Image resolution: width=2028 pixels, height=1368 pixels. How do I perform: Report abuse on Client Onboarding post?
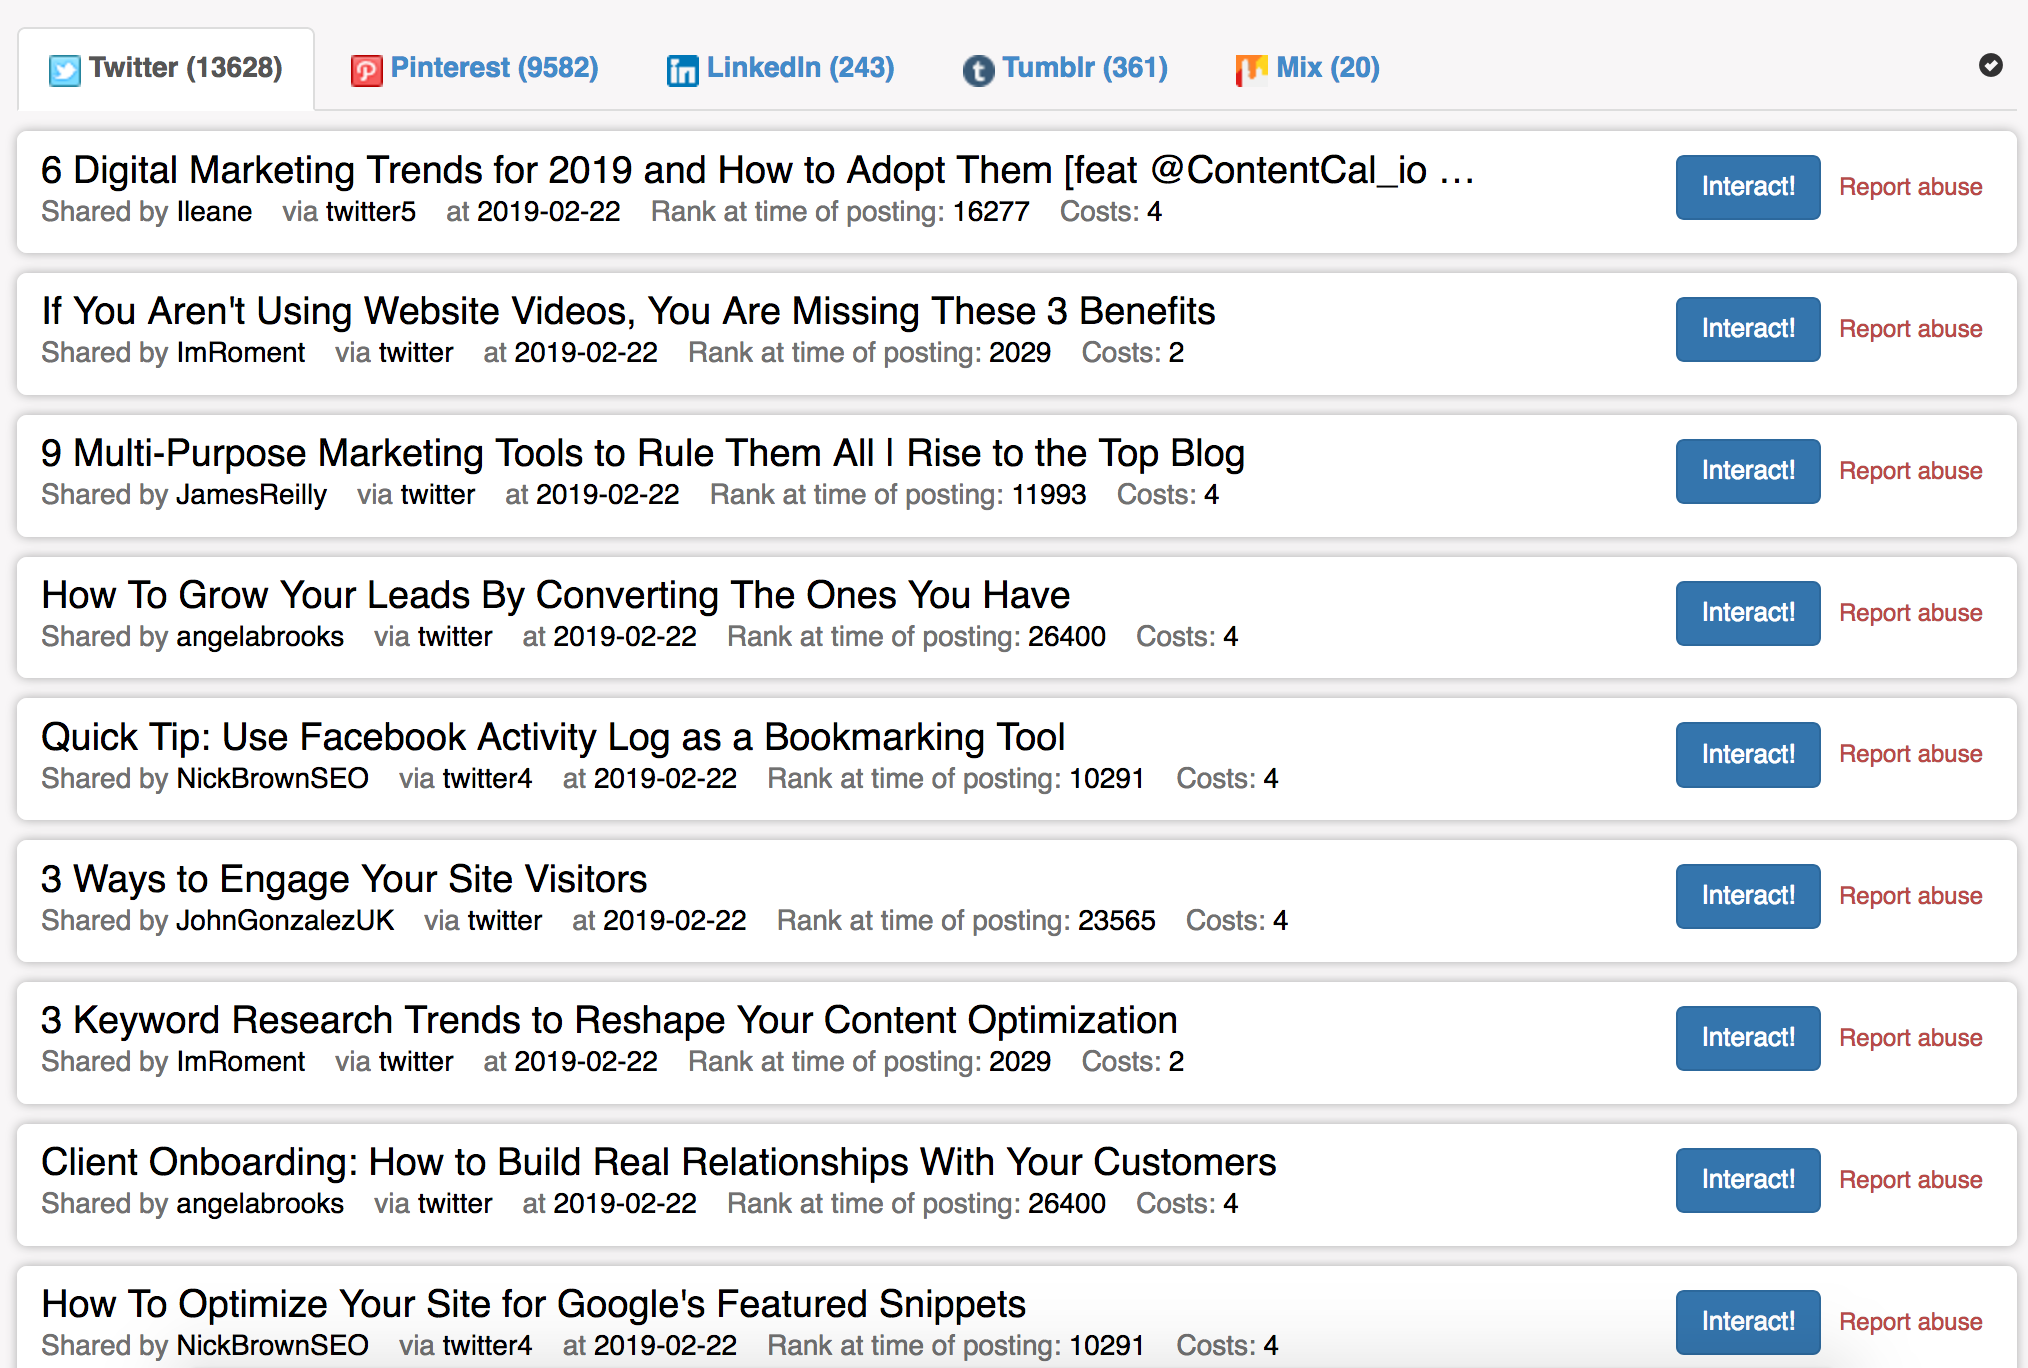(1911, 1180)
